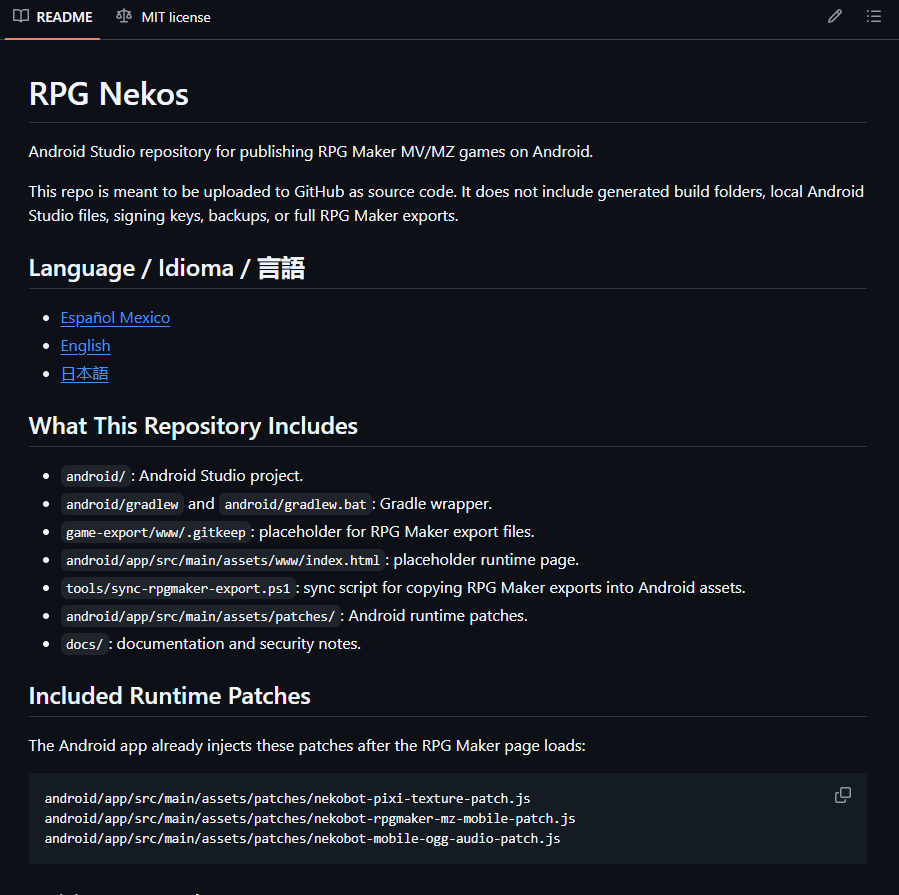This screenshot has width=899, height=895.
Task: Click the Language / Idioma heading
Action: (167, 268)
